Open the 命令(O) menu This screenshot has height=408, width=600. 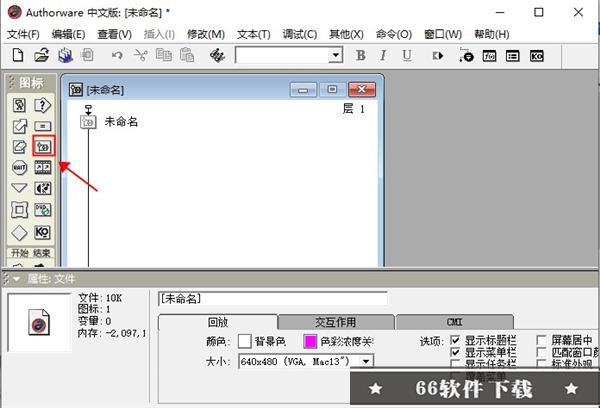point(394,34)
